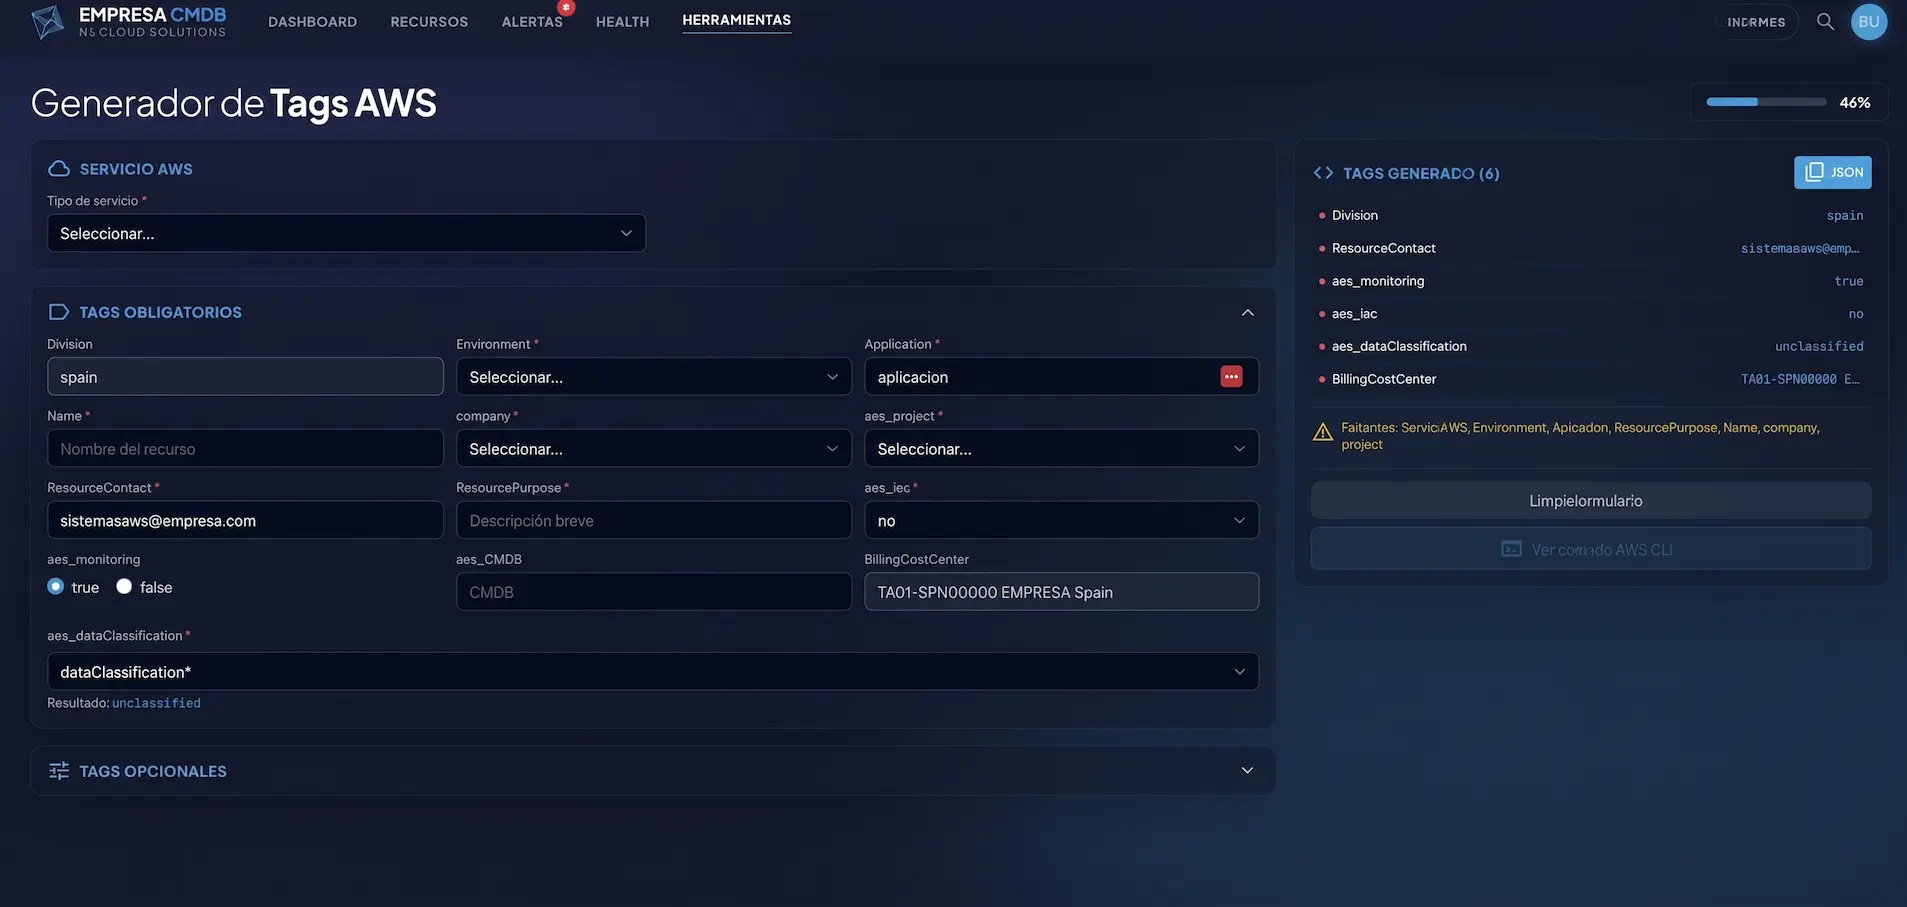1907x907 pixels.
Task: Click the sliders icon beside Tags Opcionales
Action: pyautogui.click(x=59, y=771)
